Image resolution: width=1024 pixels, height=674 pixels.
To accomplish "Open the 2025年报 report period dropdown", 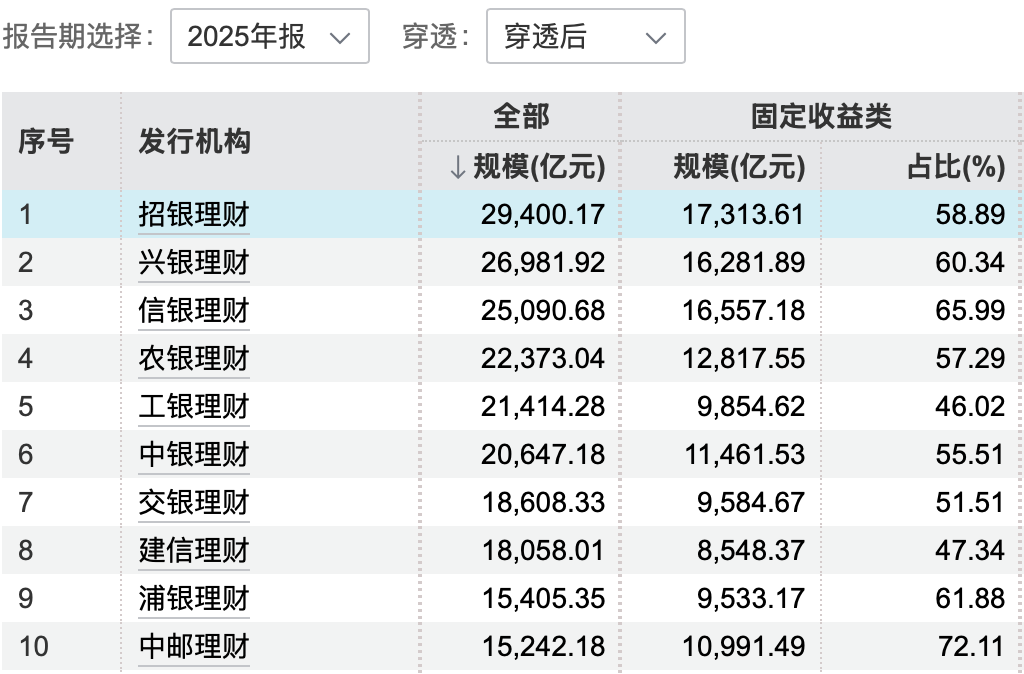I will pyautogui.click(x=270, y=37).
